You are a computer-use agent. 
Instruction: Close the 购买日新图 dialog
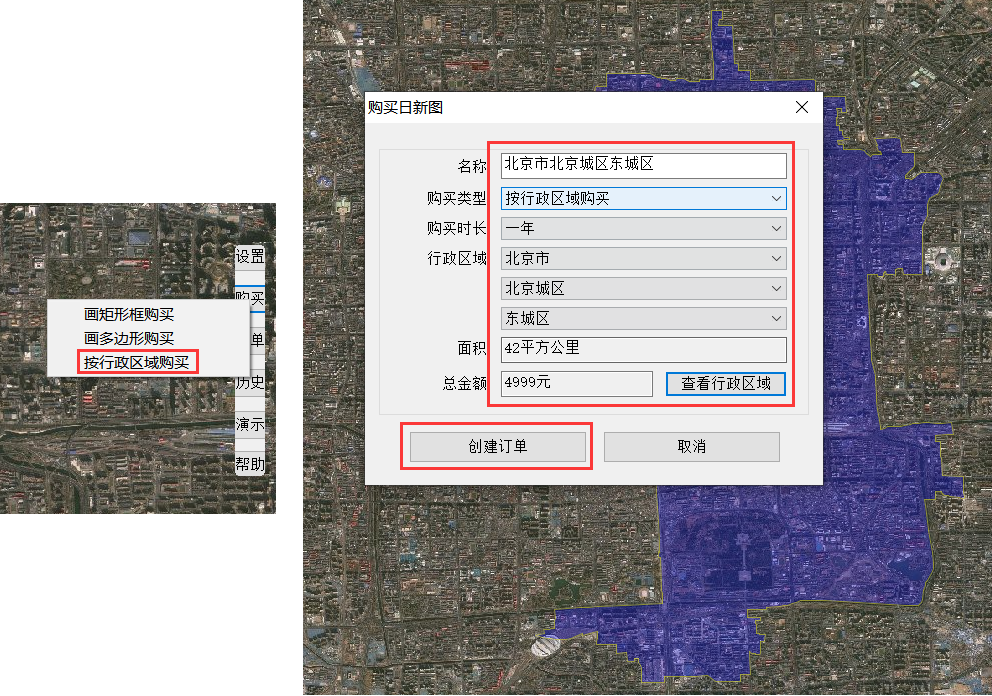point(802,108)
